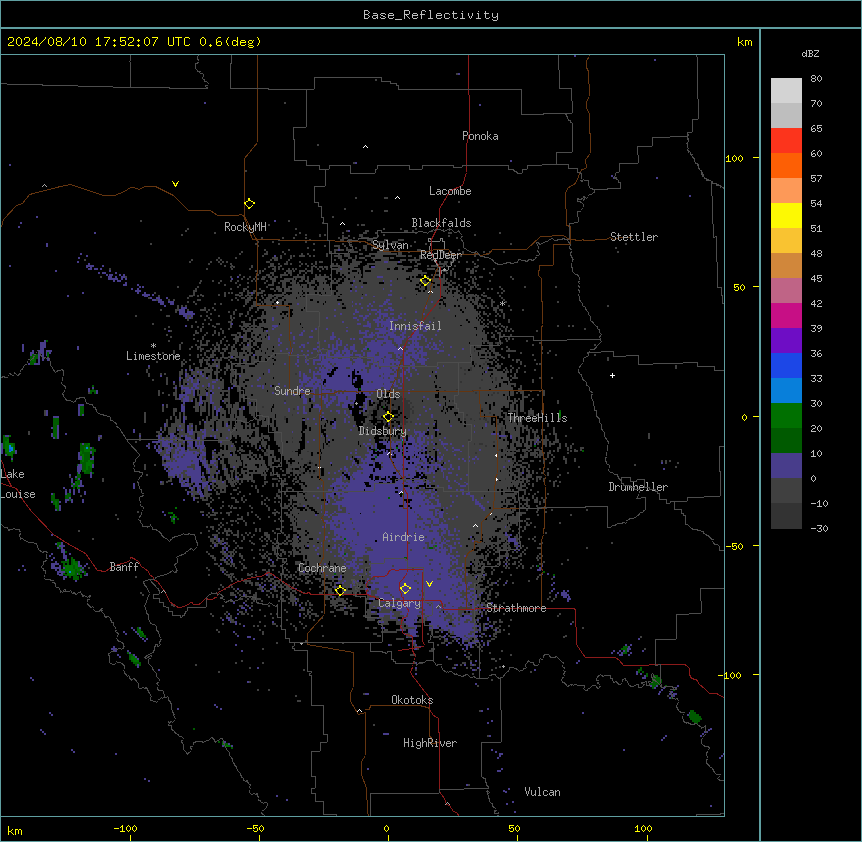Click the Limestone label
The height and width of the screenshot is (842, 862).
tap(153, 356)
